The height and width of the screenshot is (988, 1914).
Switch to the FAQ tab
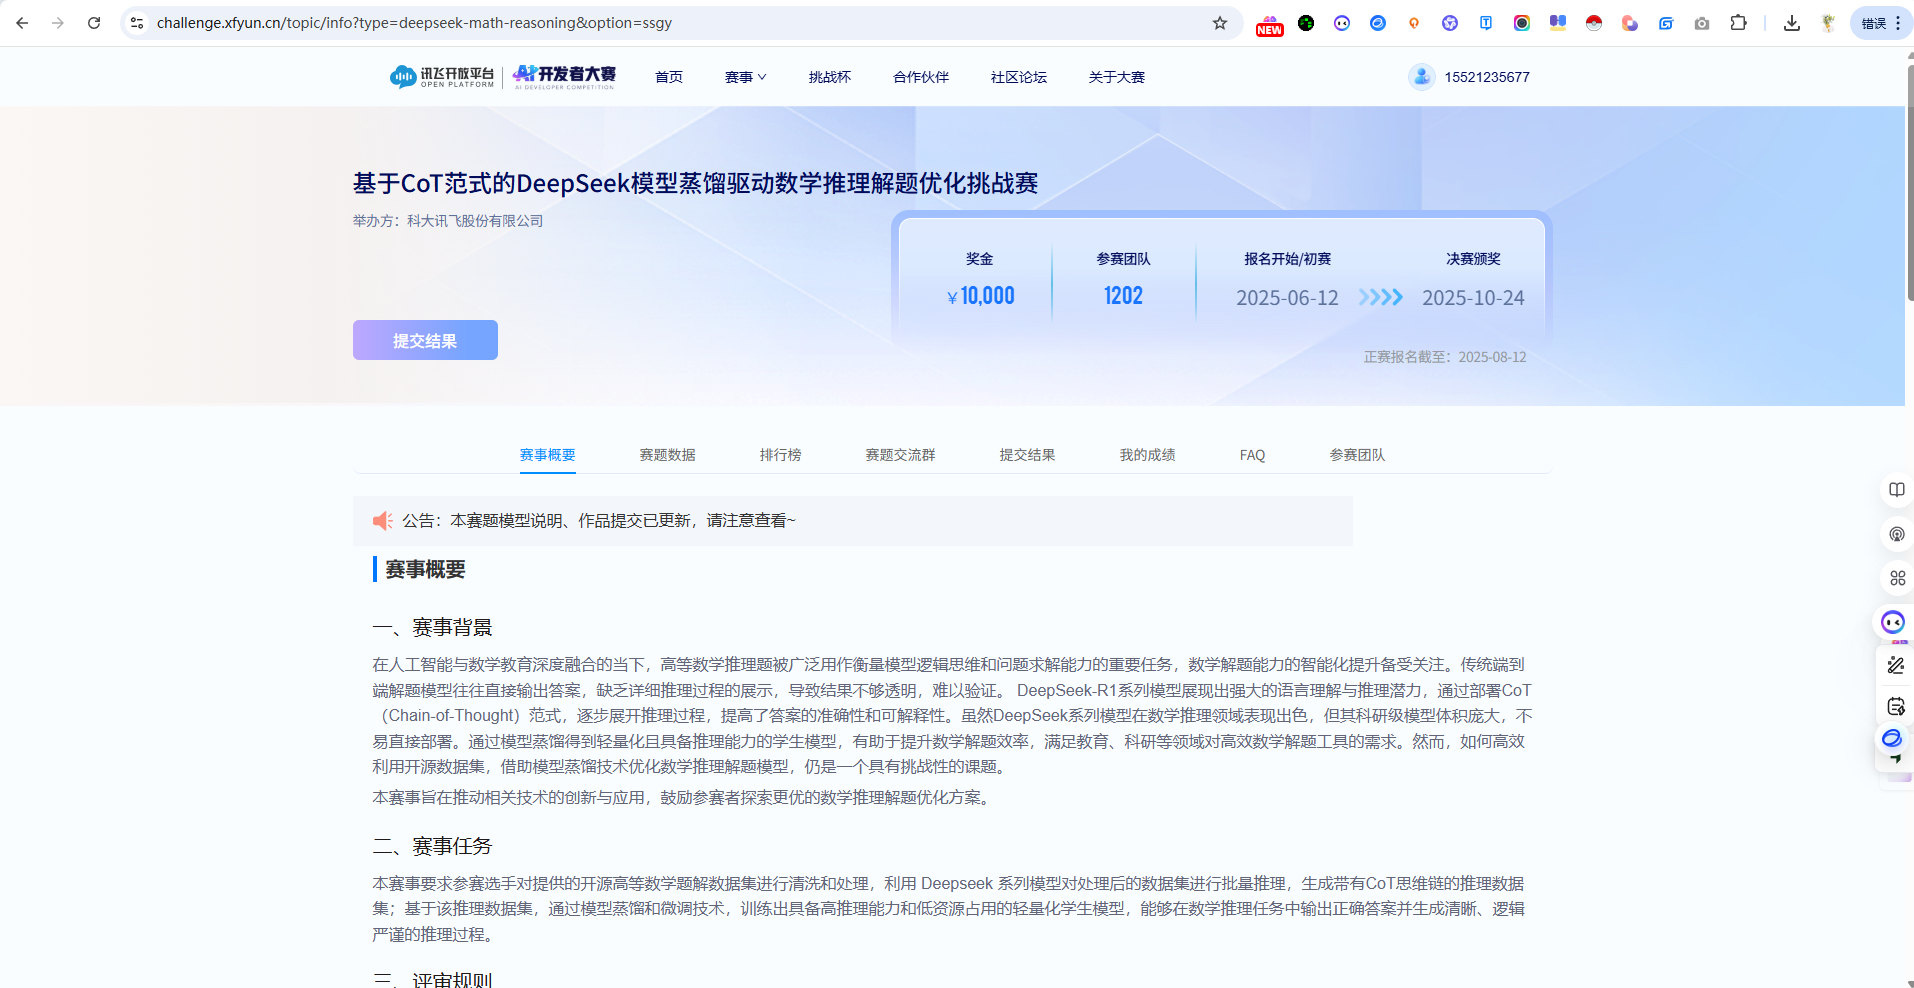(x=1253, y=455)
